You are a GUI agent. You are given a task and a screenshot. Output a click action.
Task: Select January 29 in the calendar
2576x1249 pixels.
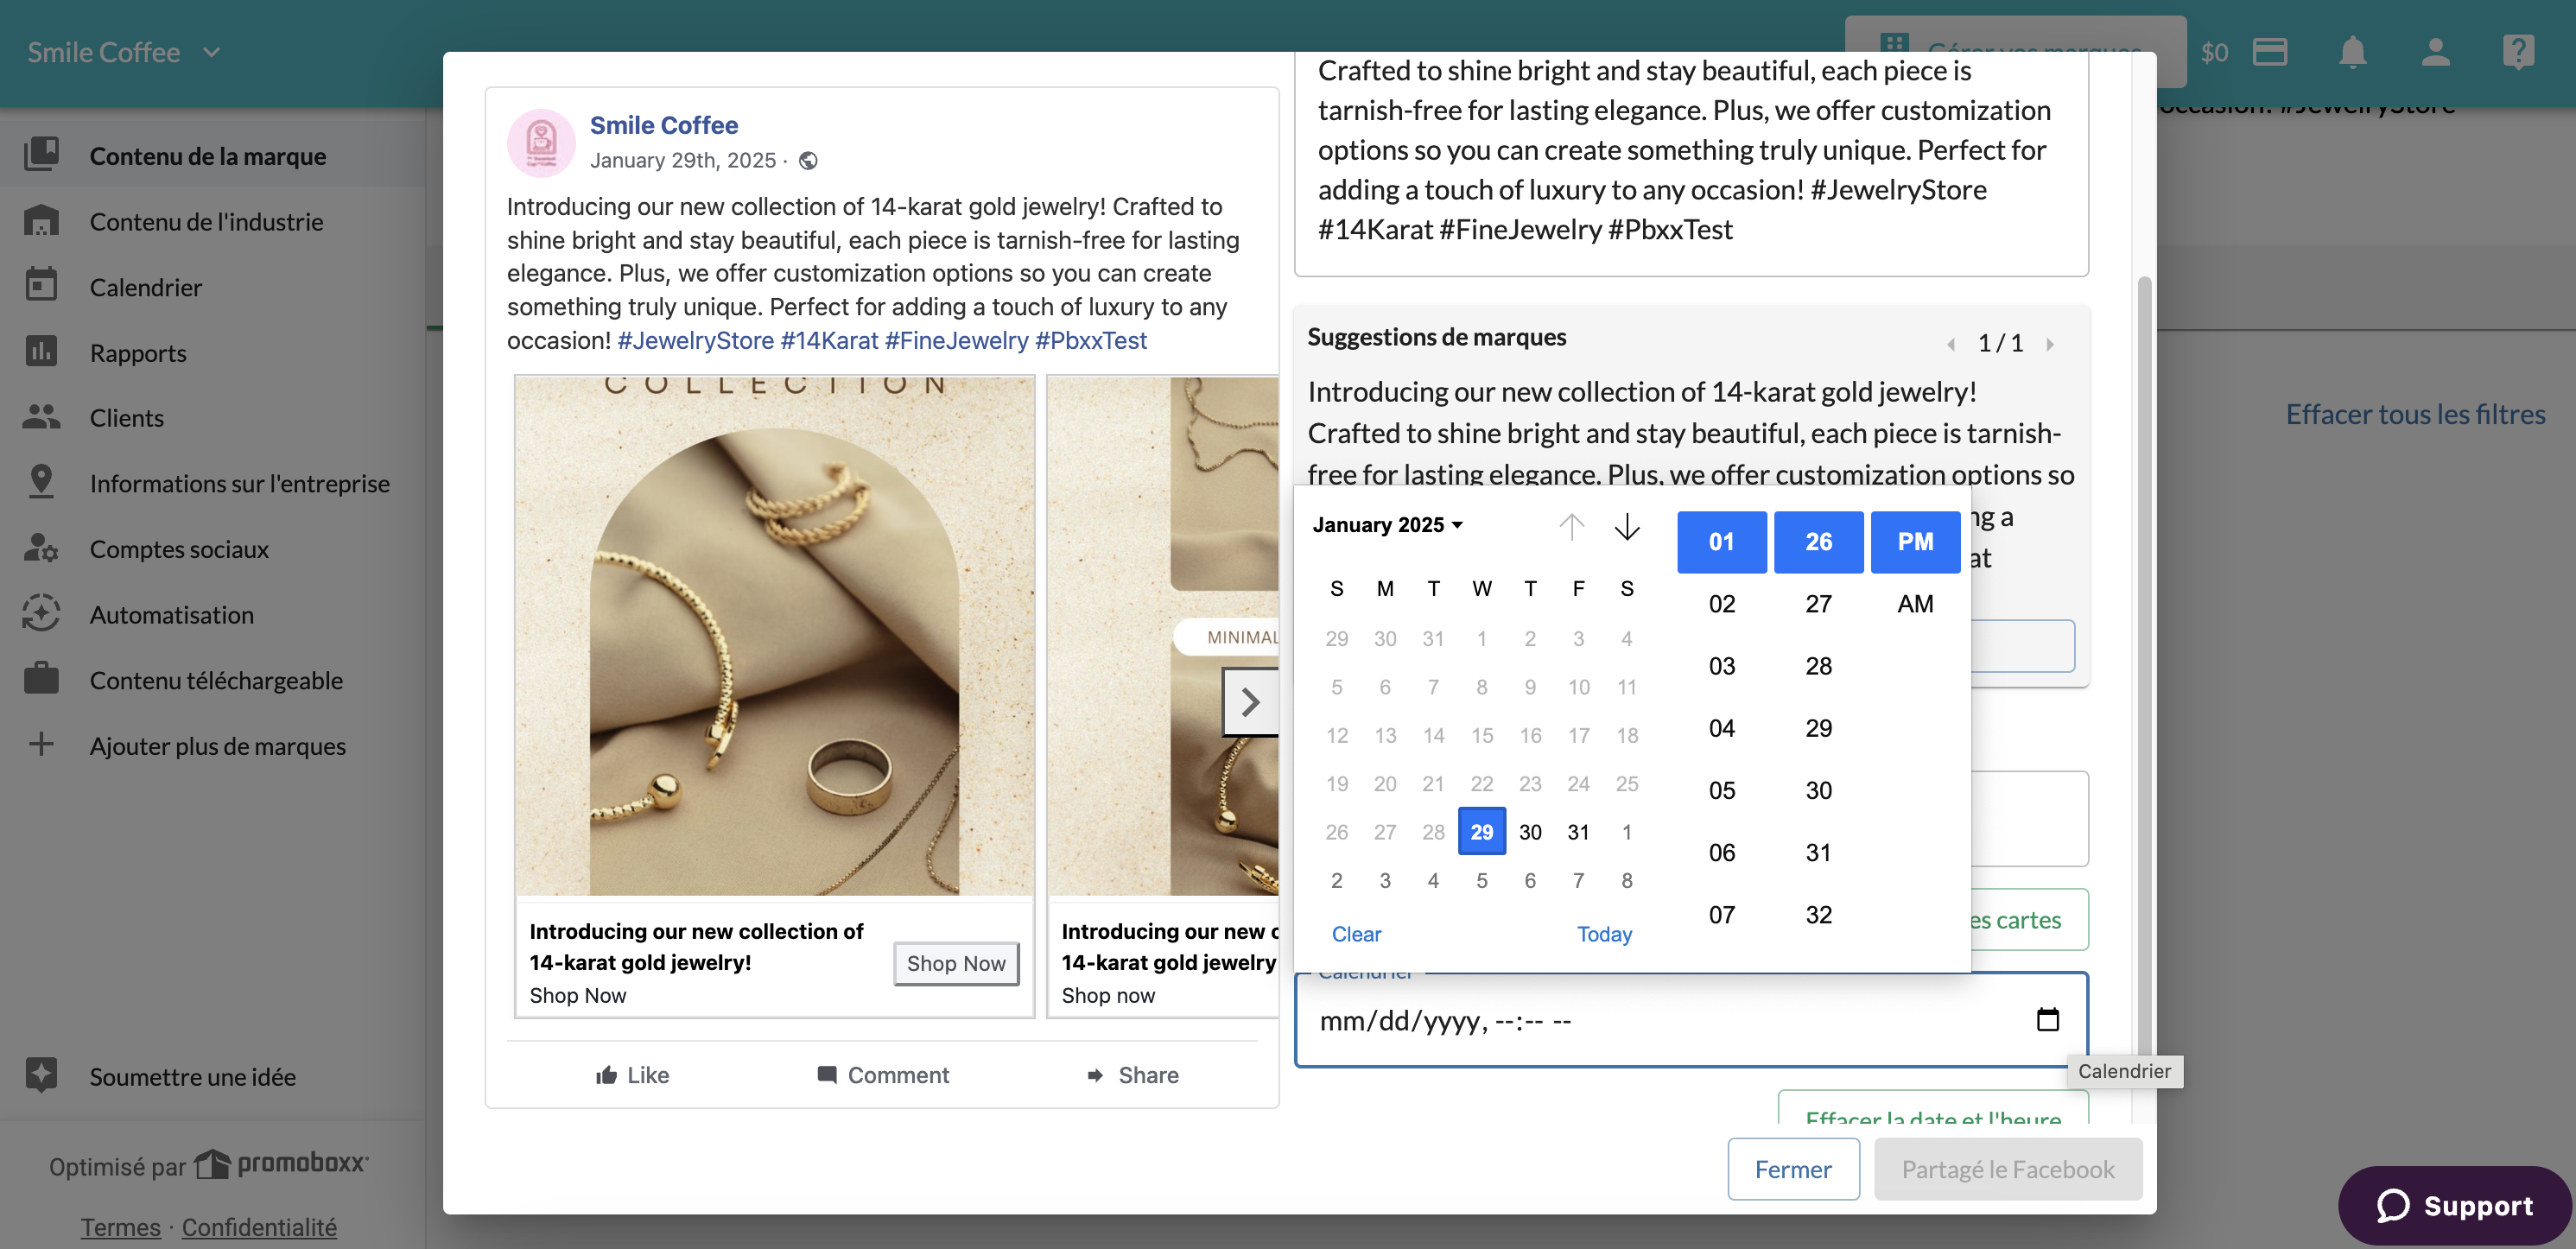[x=1481, y=831]
